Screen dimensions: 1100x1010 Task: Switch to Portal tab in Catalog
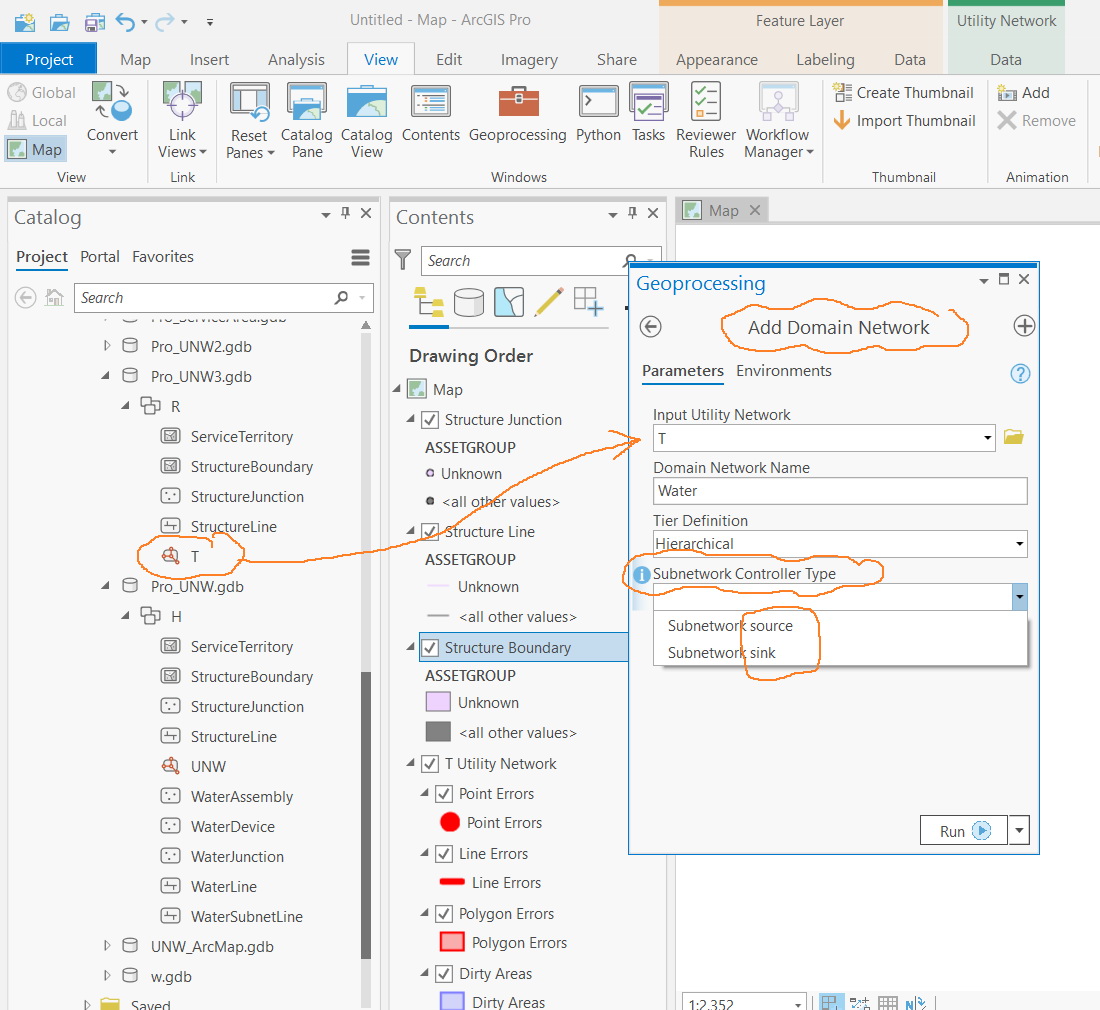point(100,257)
